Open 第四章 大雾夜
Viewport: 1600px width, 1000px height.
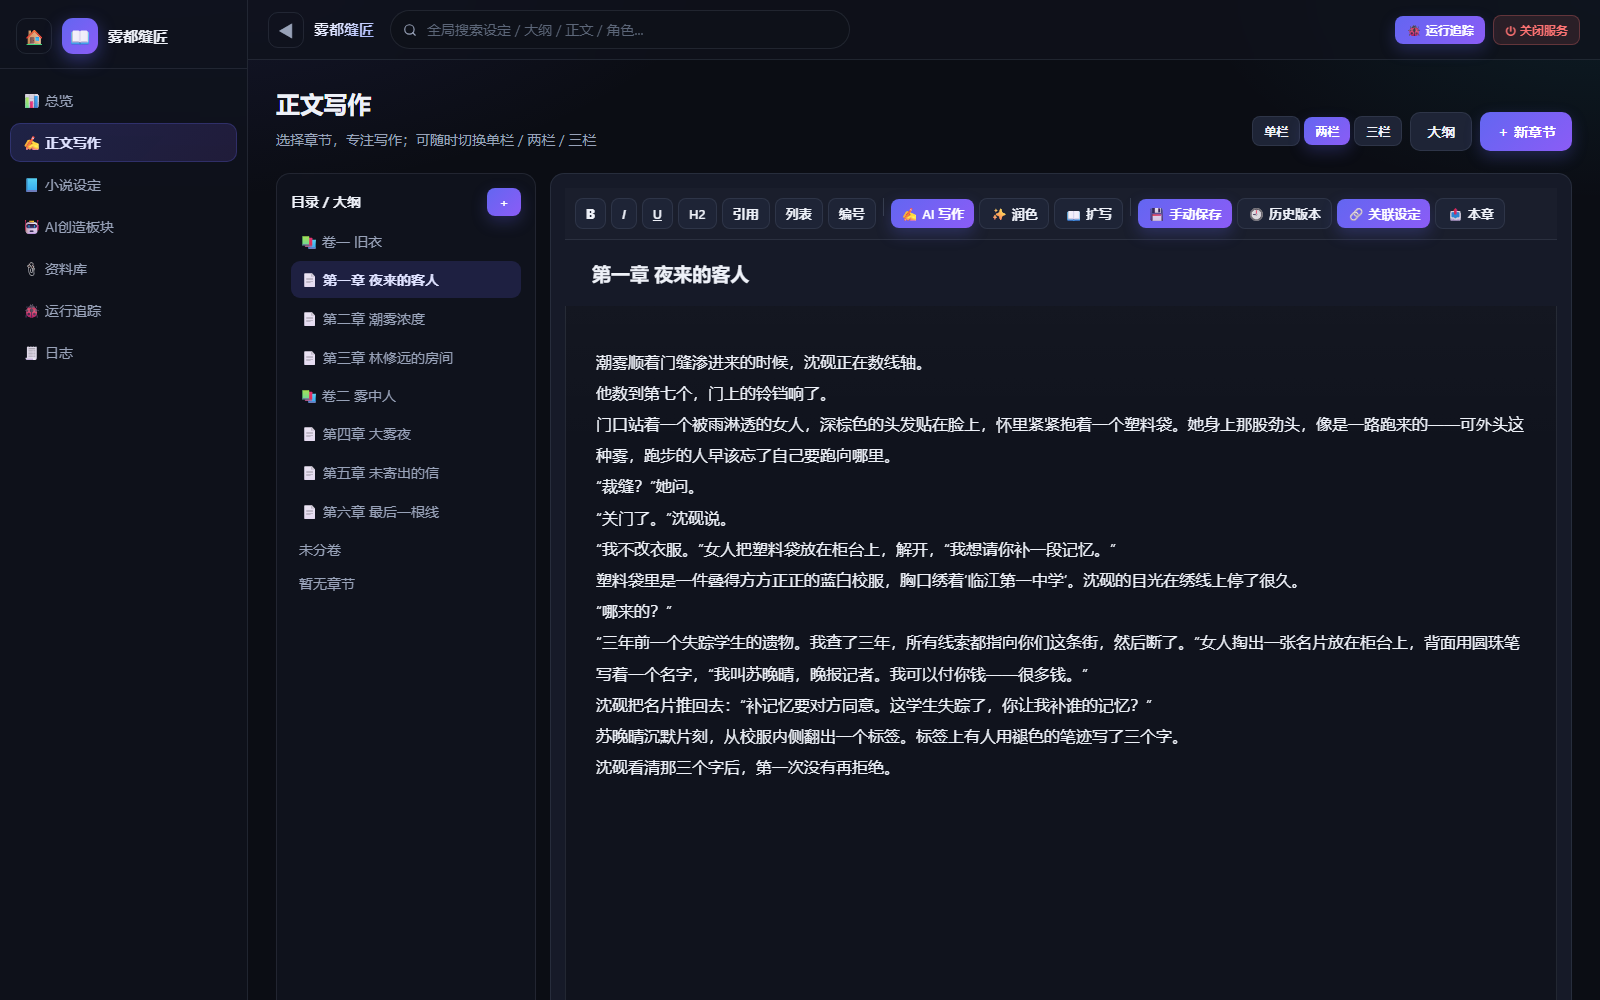point(406,434)
